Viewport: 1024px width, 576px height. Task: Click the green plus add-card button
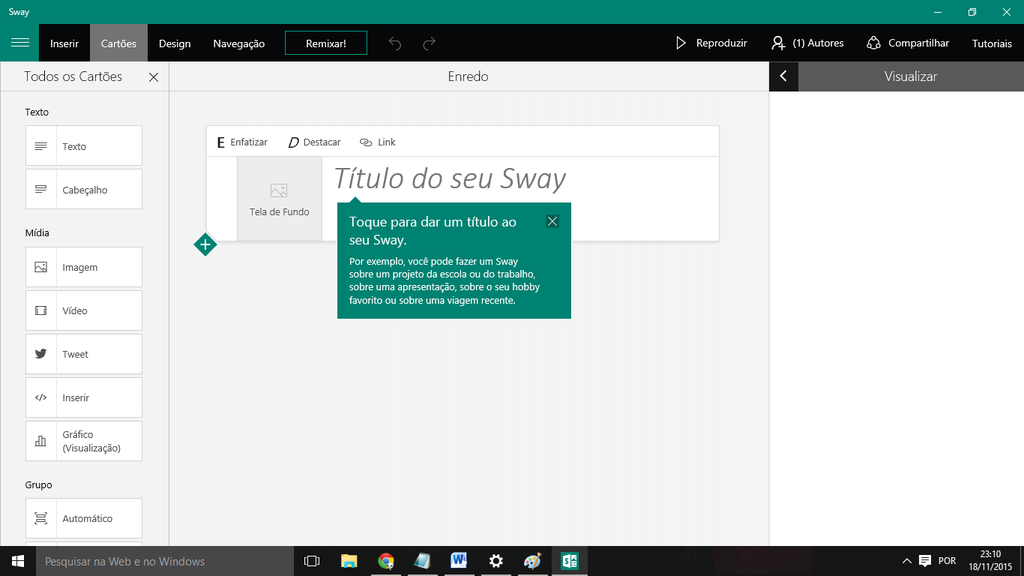tap(205, 245)
